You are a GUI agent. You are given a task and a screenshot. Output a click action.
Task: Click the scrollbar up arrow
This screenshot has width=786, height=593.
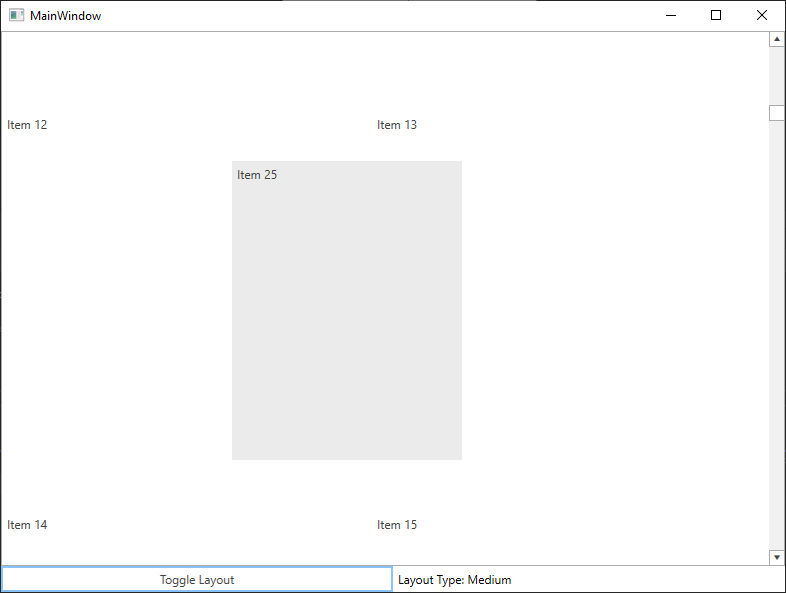tap(776, 39)
